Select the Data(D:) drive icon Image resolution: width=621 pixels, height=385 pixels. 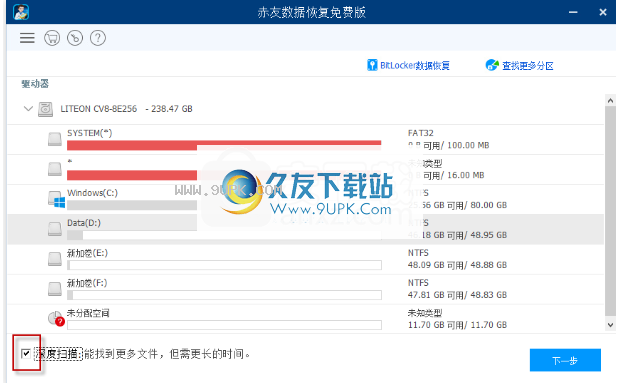click(55, 229)
